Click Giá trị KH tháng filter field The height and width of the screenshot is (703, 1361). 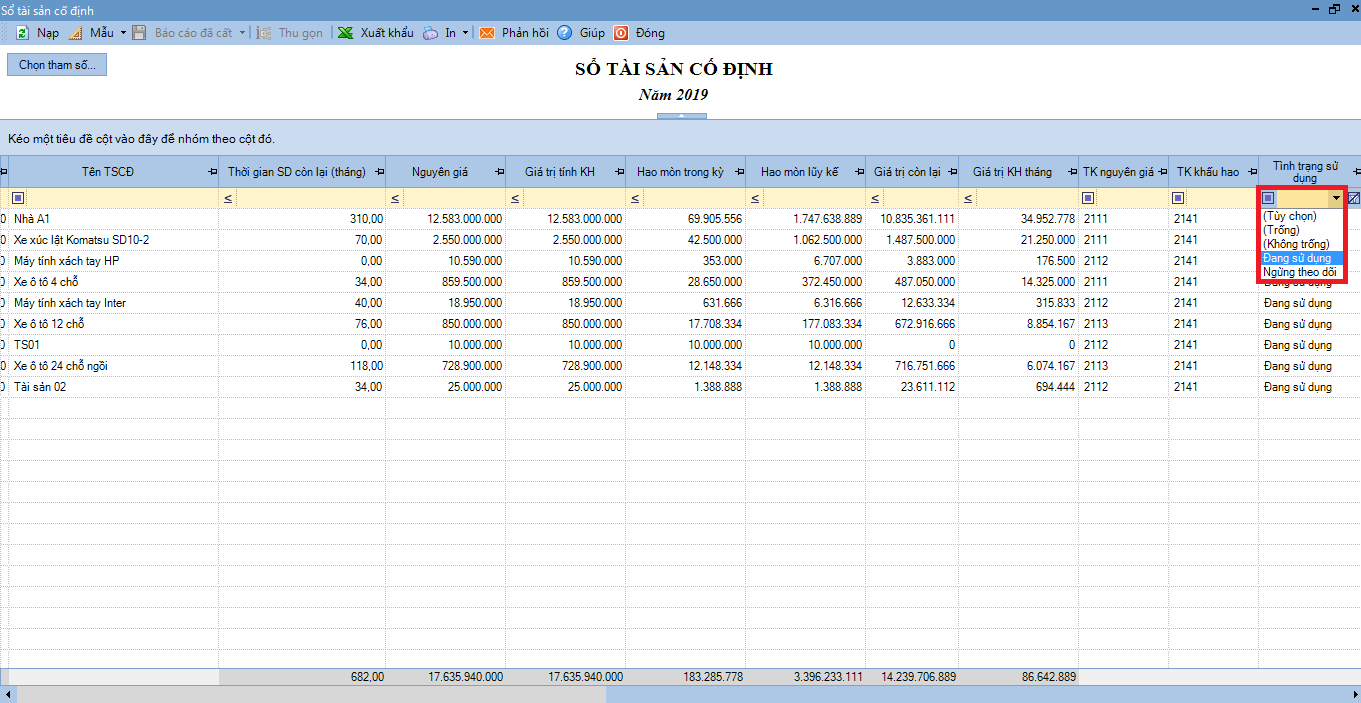1028,198
